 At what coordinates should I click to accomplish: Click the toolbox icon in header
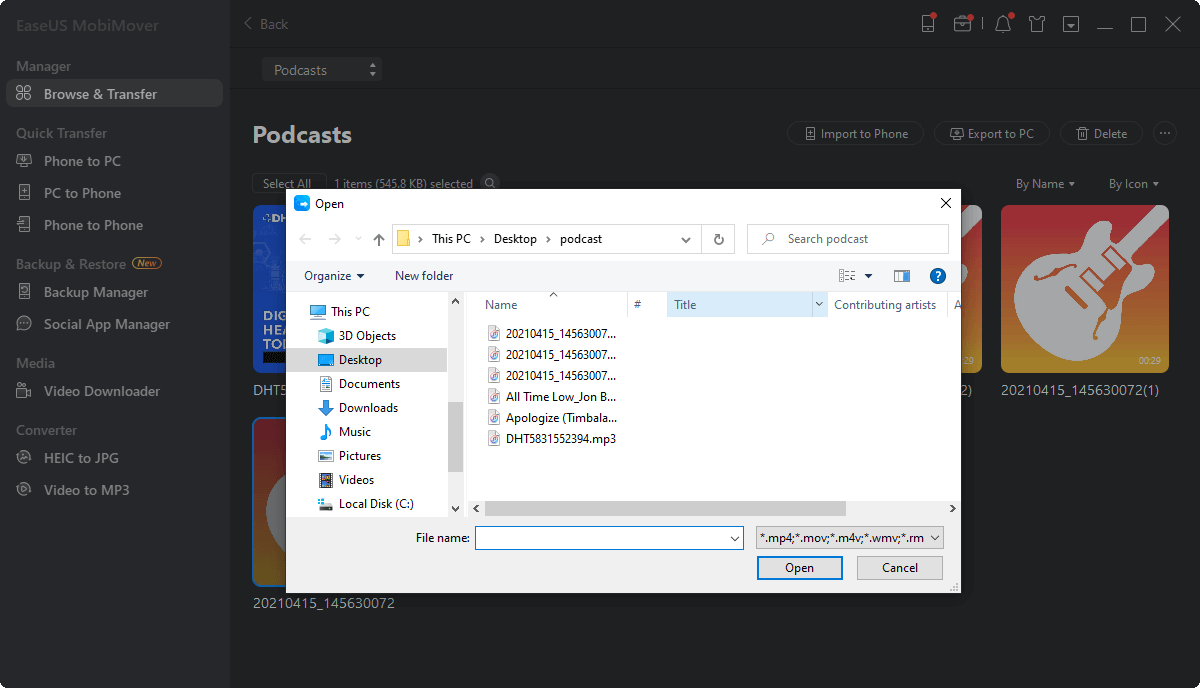(x=962, y=24)
